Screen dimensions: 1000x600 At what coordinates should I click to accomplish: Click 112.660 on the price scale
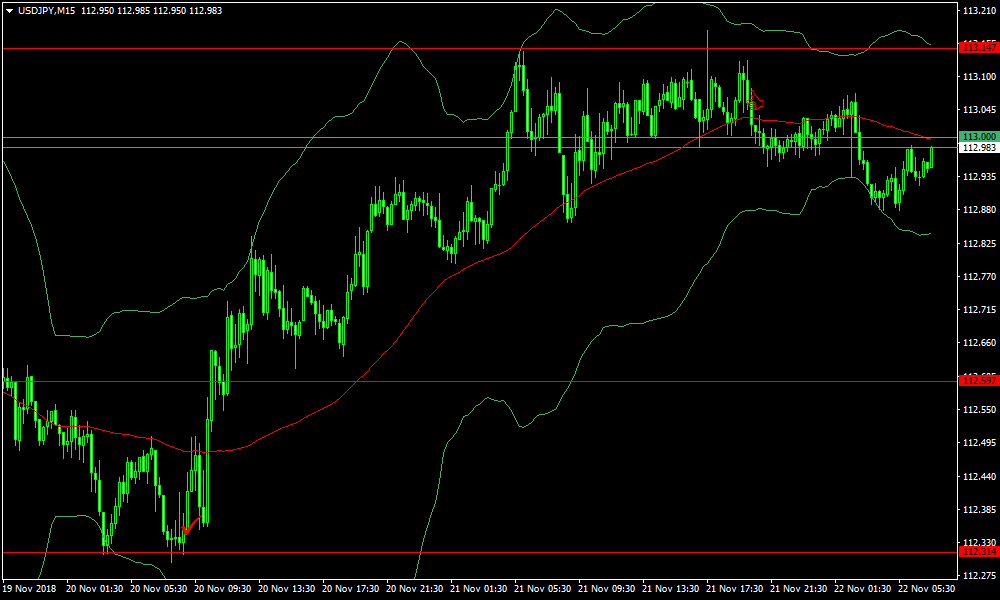tap(979, 343)
